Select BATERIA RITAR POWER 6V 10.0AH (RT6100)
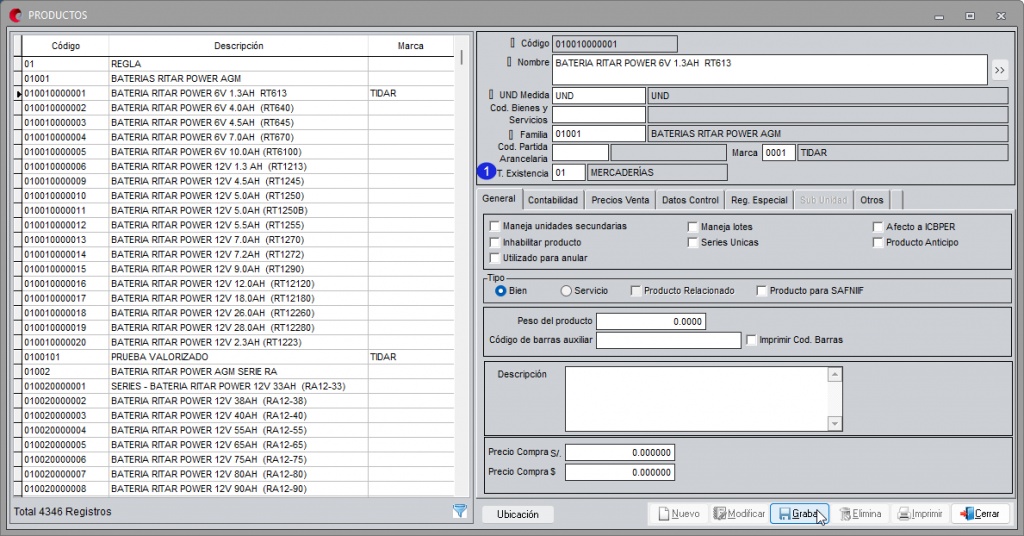This screenshot has height=536, width=1024. click(238, 151)
